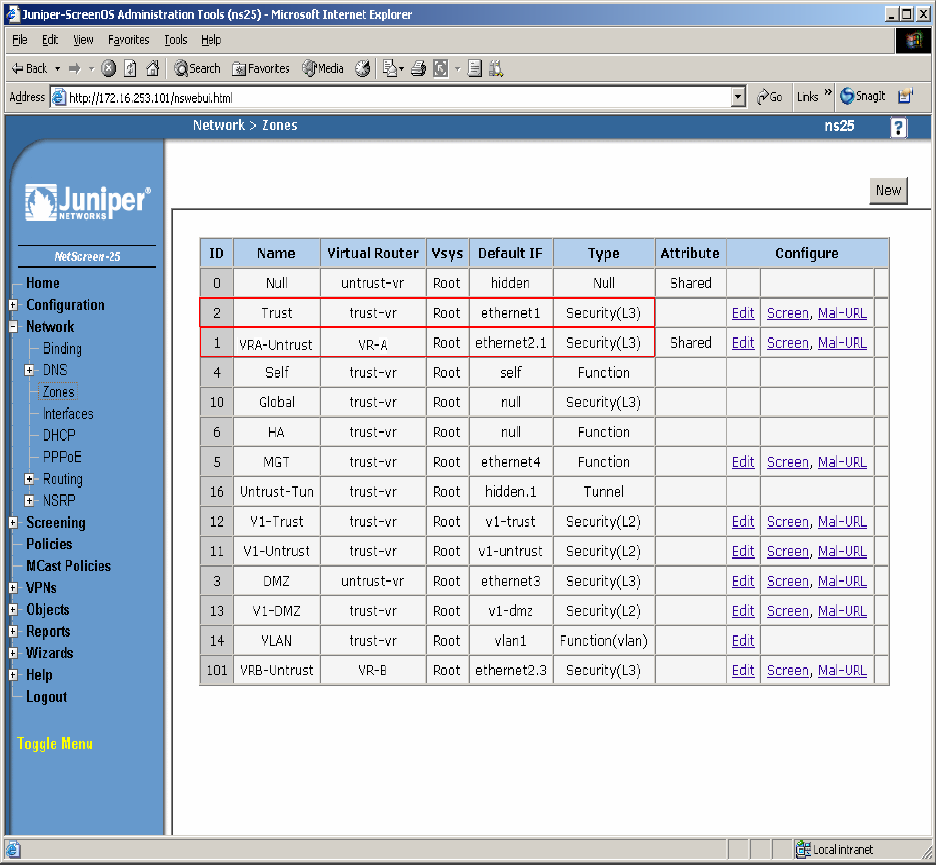Open MCast Policies in the sidebar

[x=69, y=566]
